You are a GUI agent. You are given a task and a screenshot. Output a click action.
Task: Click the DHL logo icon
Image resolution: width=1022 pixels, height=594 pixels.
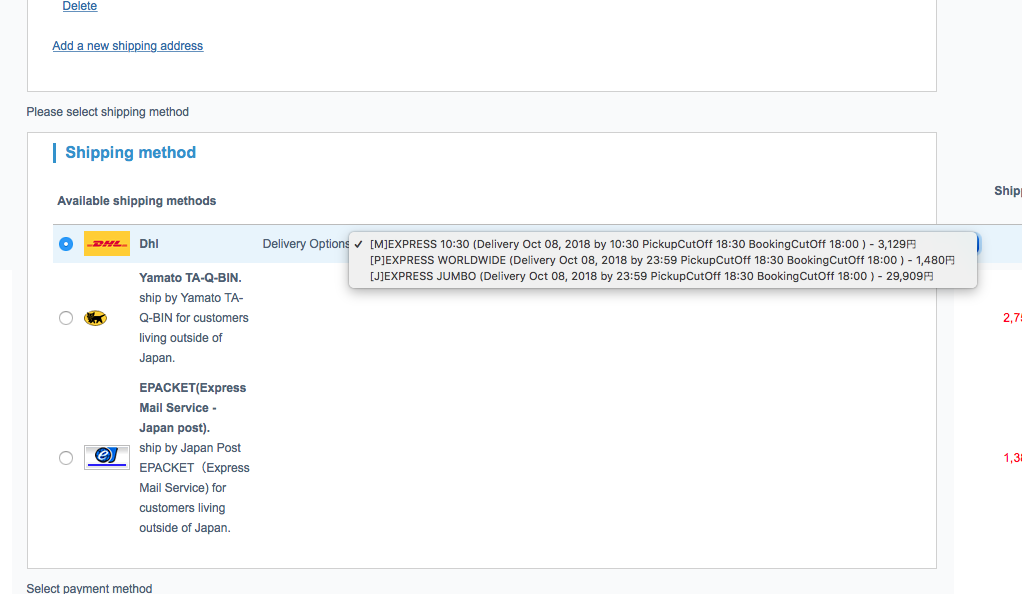106,244
